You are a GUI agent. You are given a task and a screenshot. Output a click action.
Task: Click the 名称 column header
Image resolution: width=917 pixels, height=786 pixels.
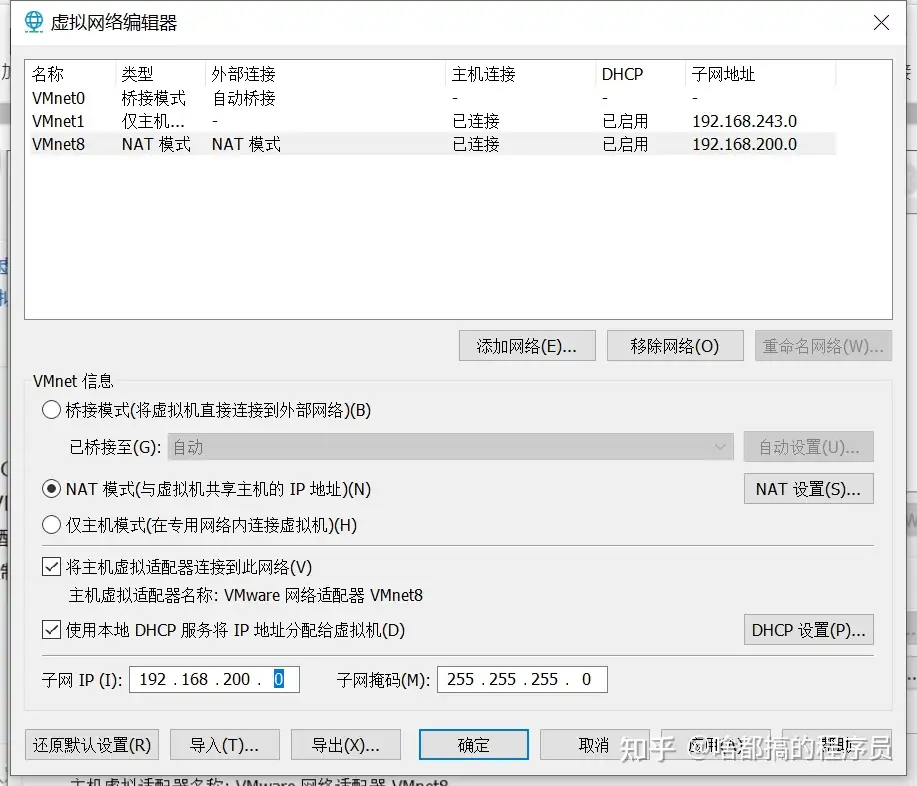coord(72,74)
